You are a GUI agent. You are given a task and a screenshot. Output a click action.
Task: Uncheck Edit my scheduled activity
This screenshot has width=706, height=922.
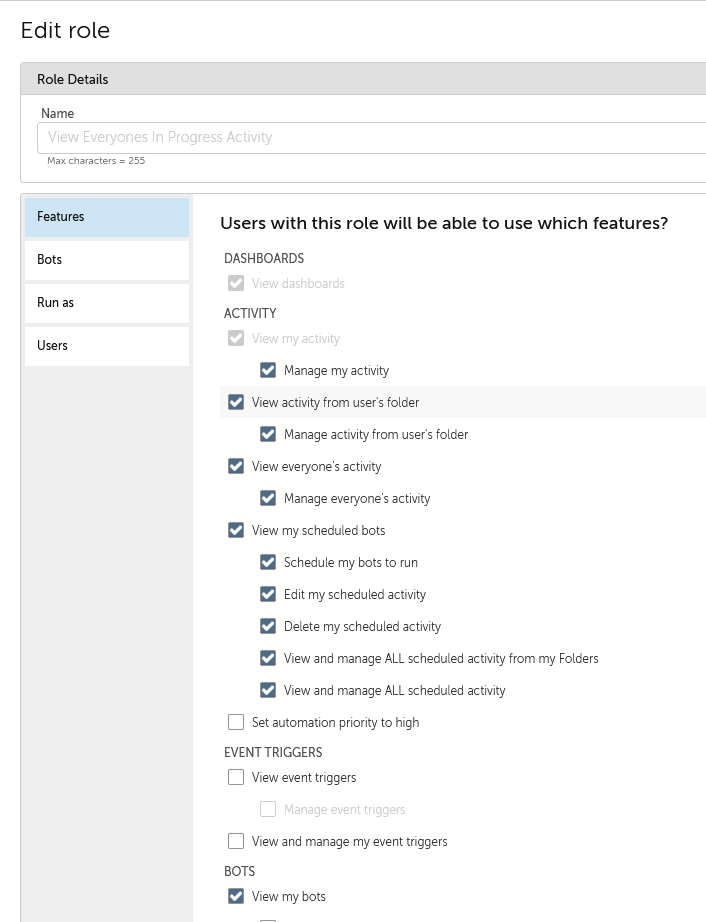click(268, 594)
